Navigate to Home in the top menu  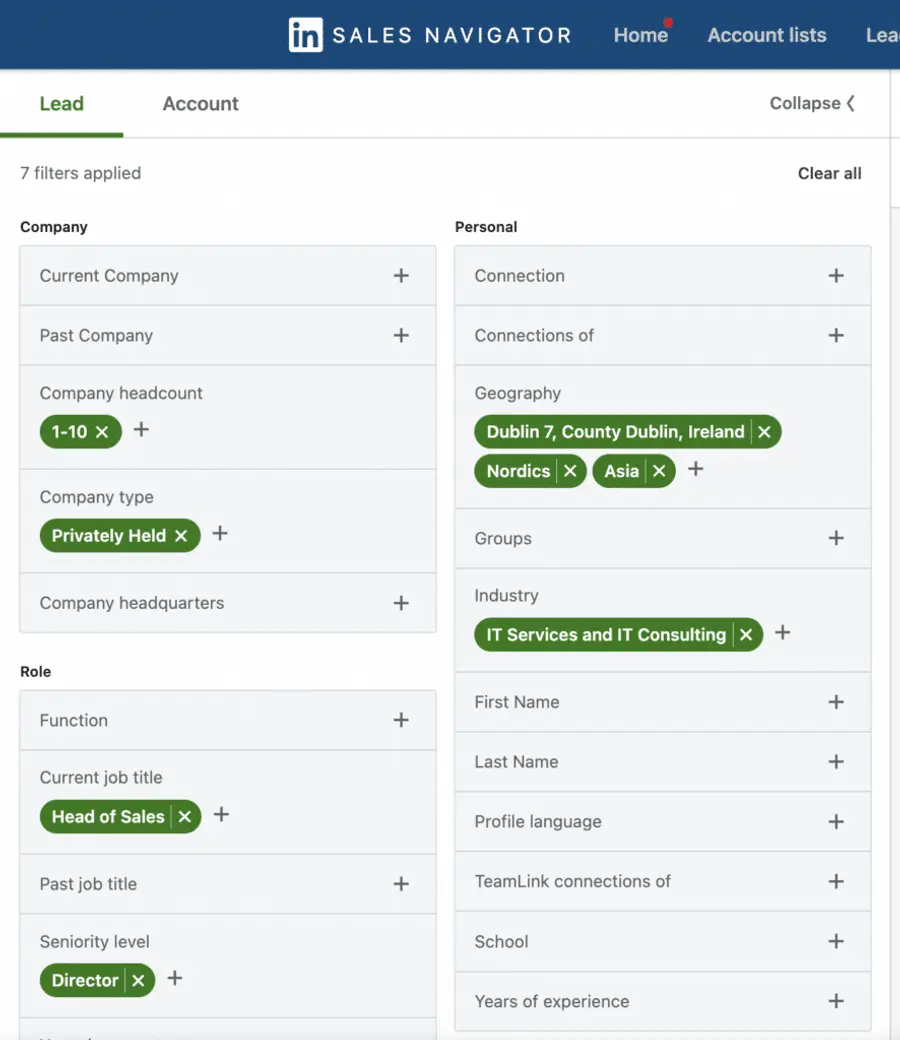(x=640, y=35)
